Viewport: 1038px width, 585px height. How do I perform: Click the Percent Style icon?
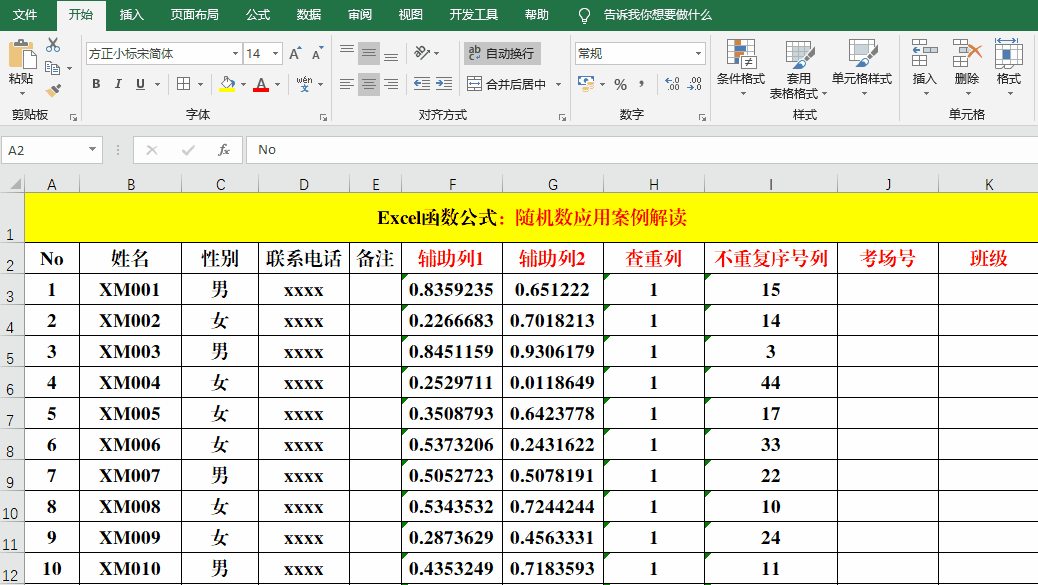(620, 85)
